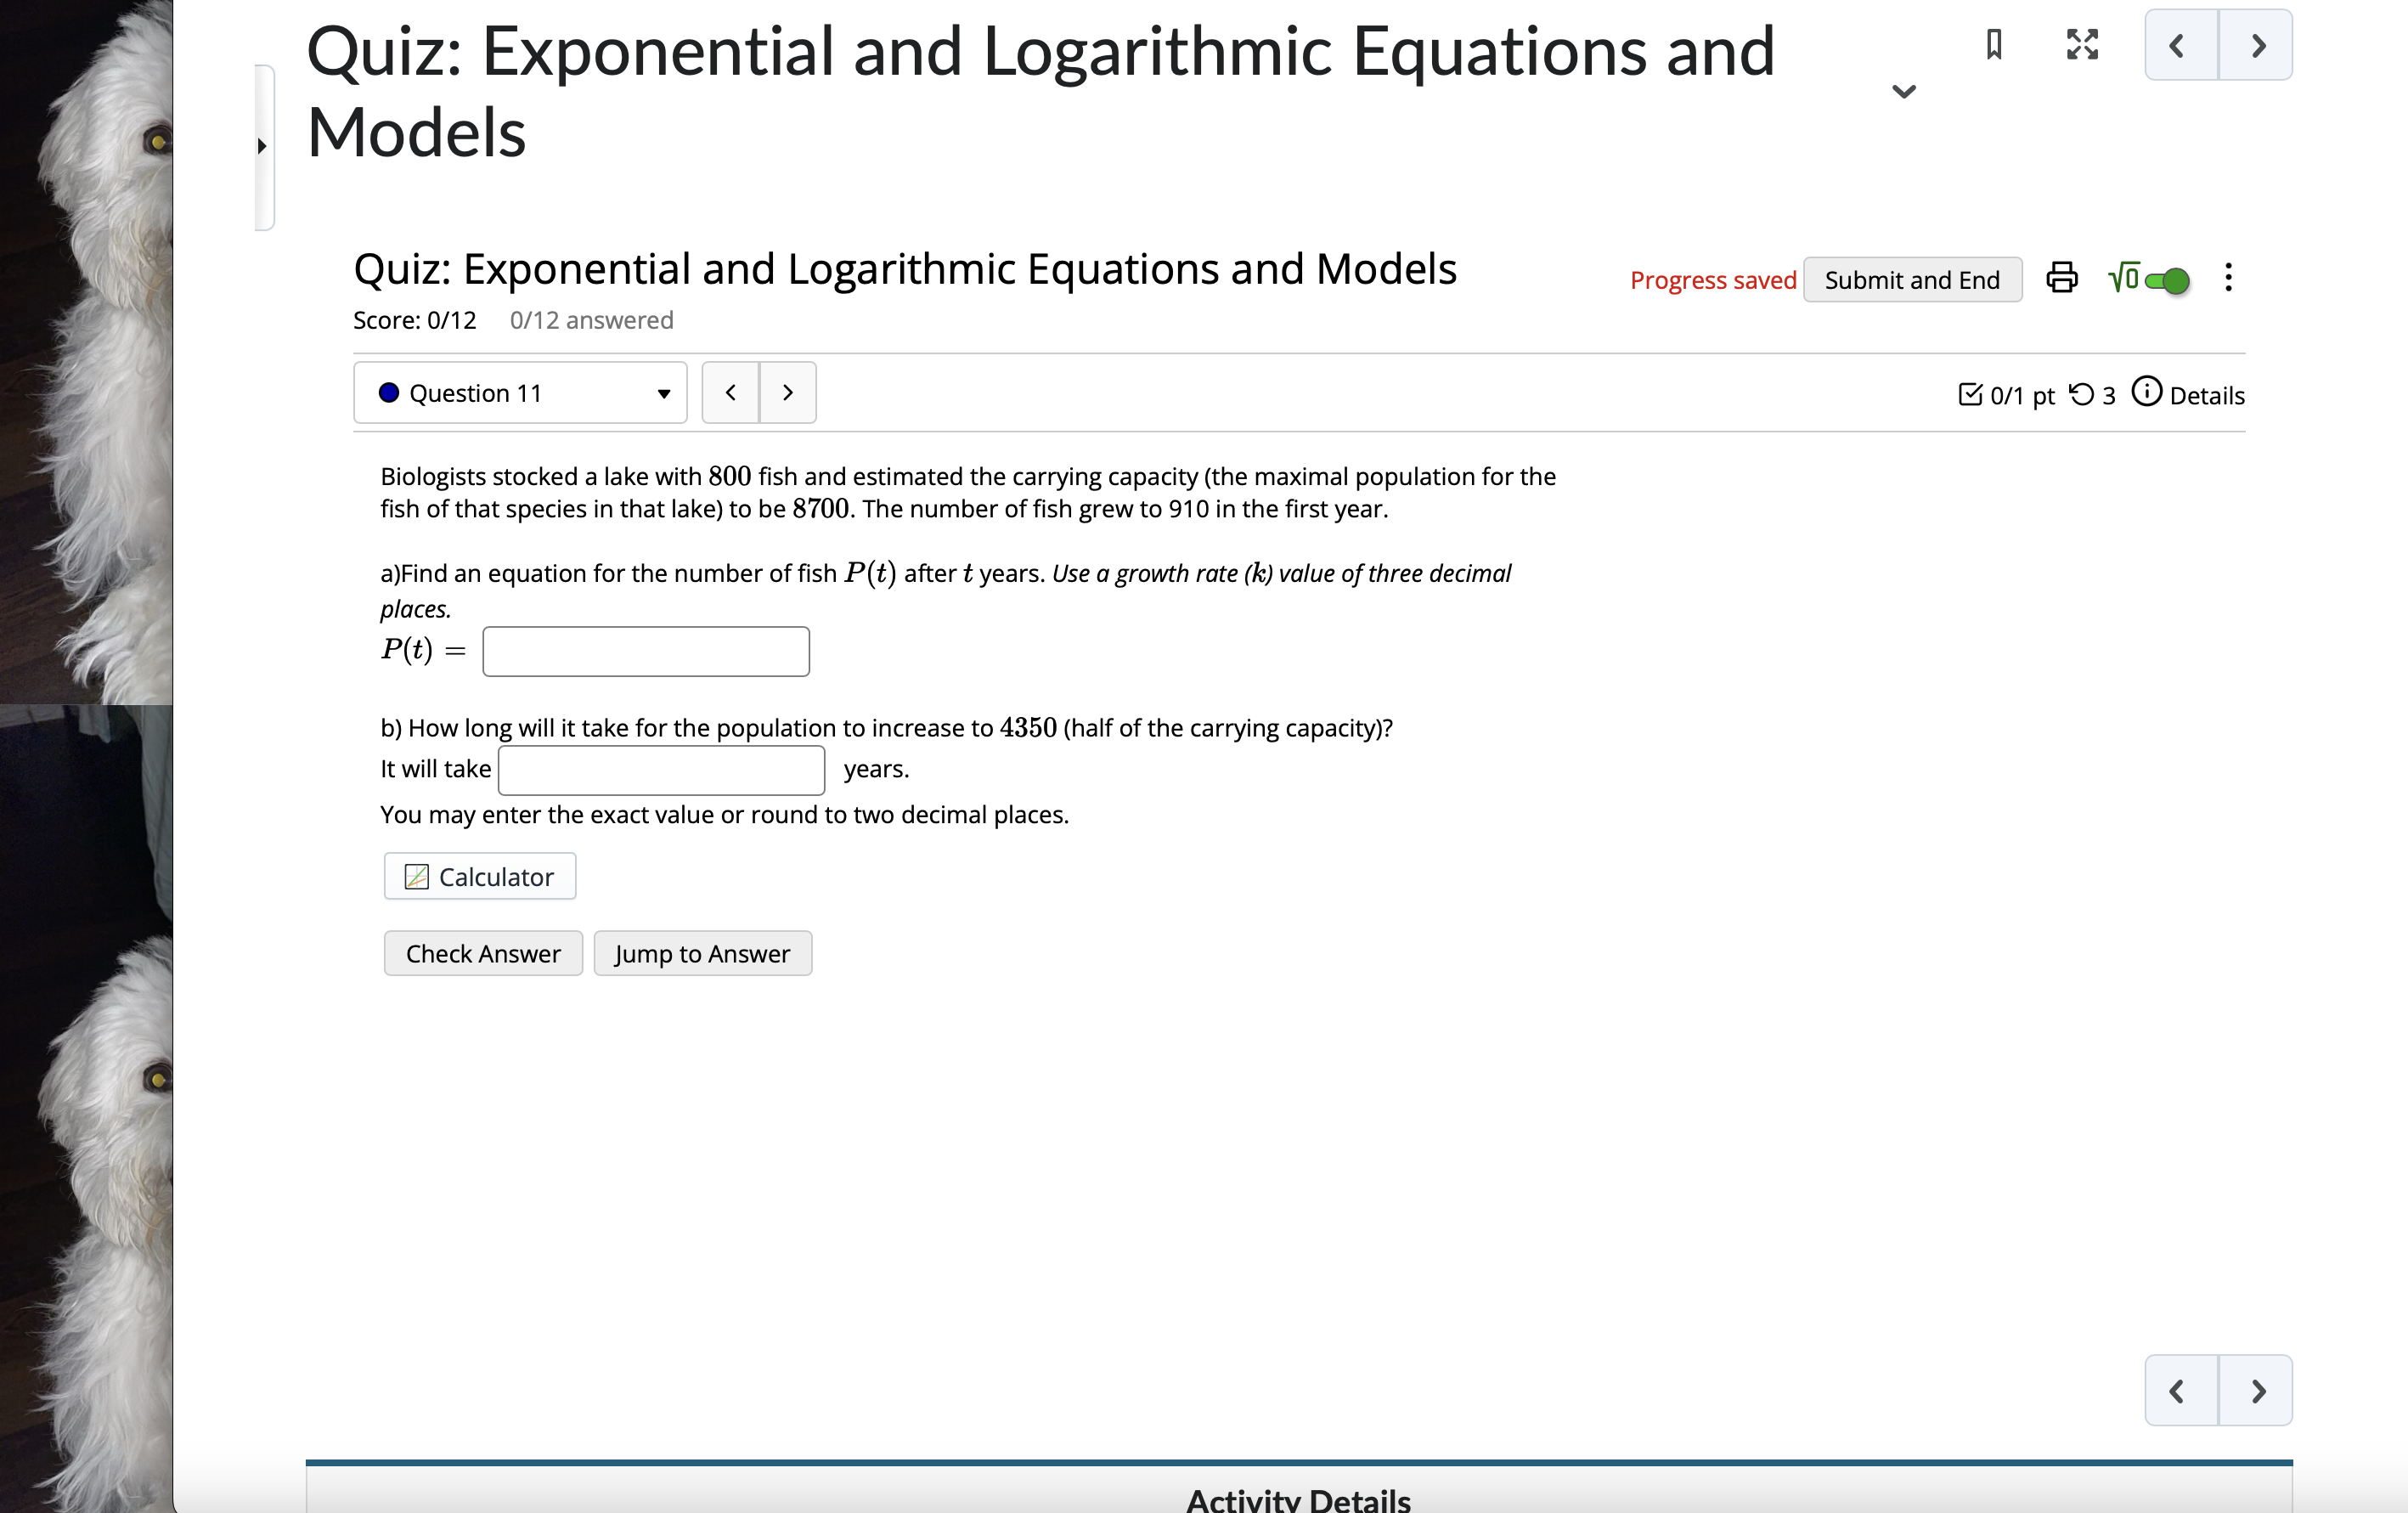2408x1513 pixels.
Task: Click the Jump to Answer button
Action: point(702,954)
